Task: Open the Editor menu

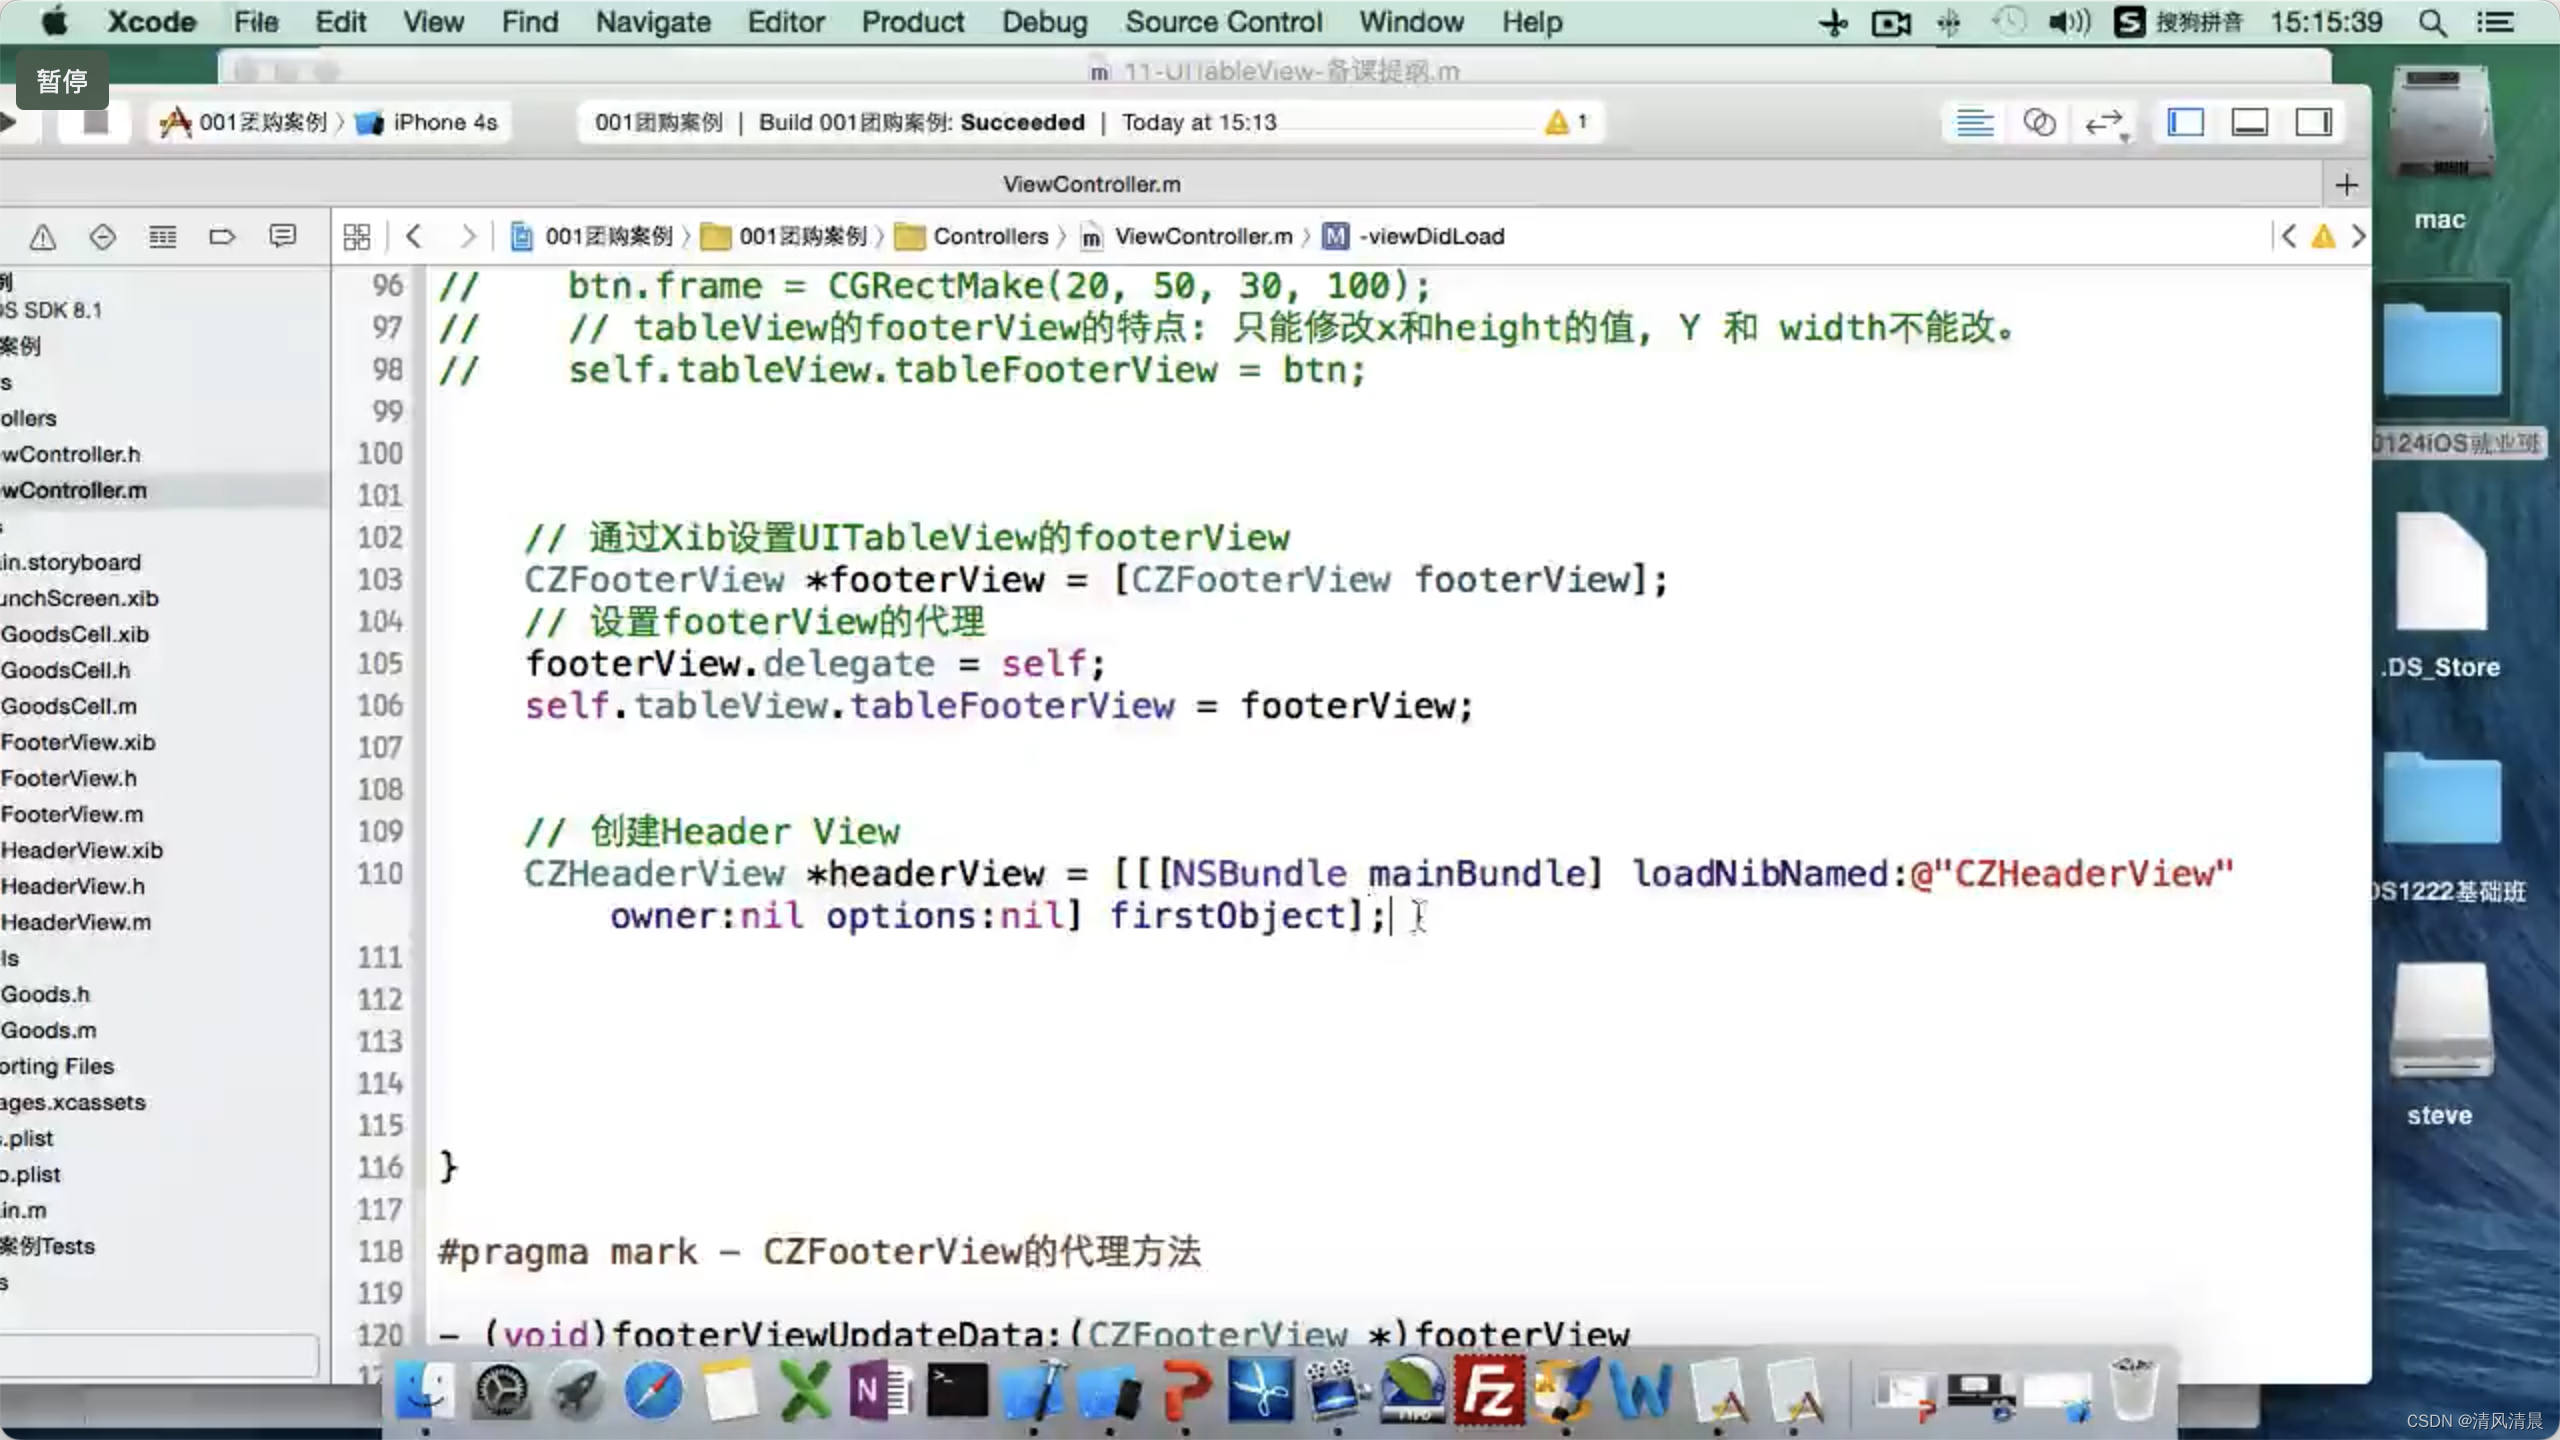Action: [786, 22]
